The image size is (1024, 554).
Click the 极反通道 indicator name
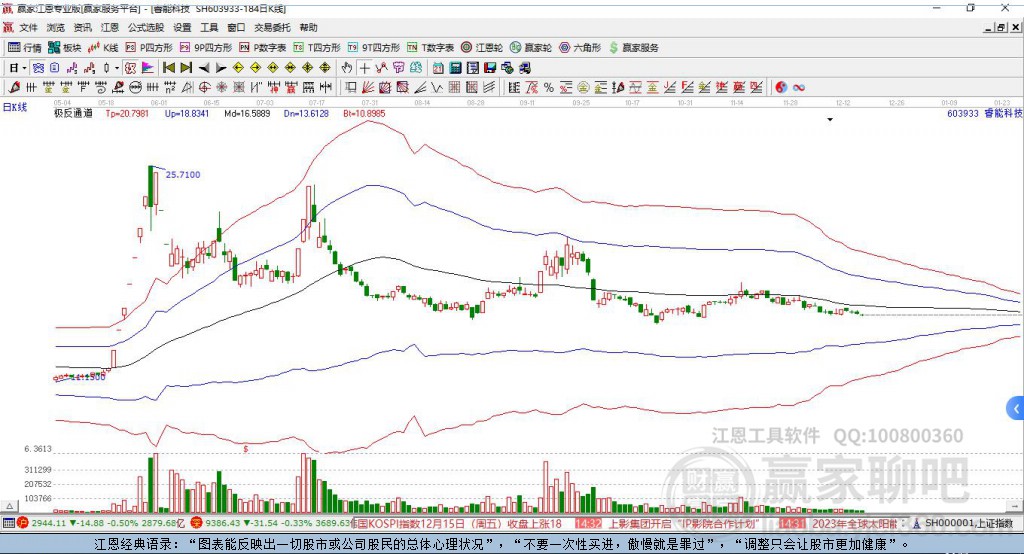(x=73, y=113)
